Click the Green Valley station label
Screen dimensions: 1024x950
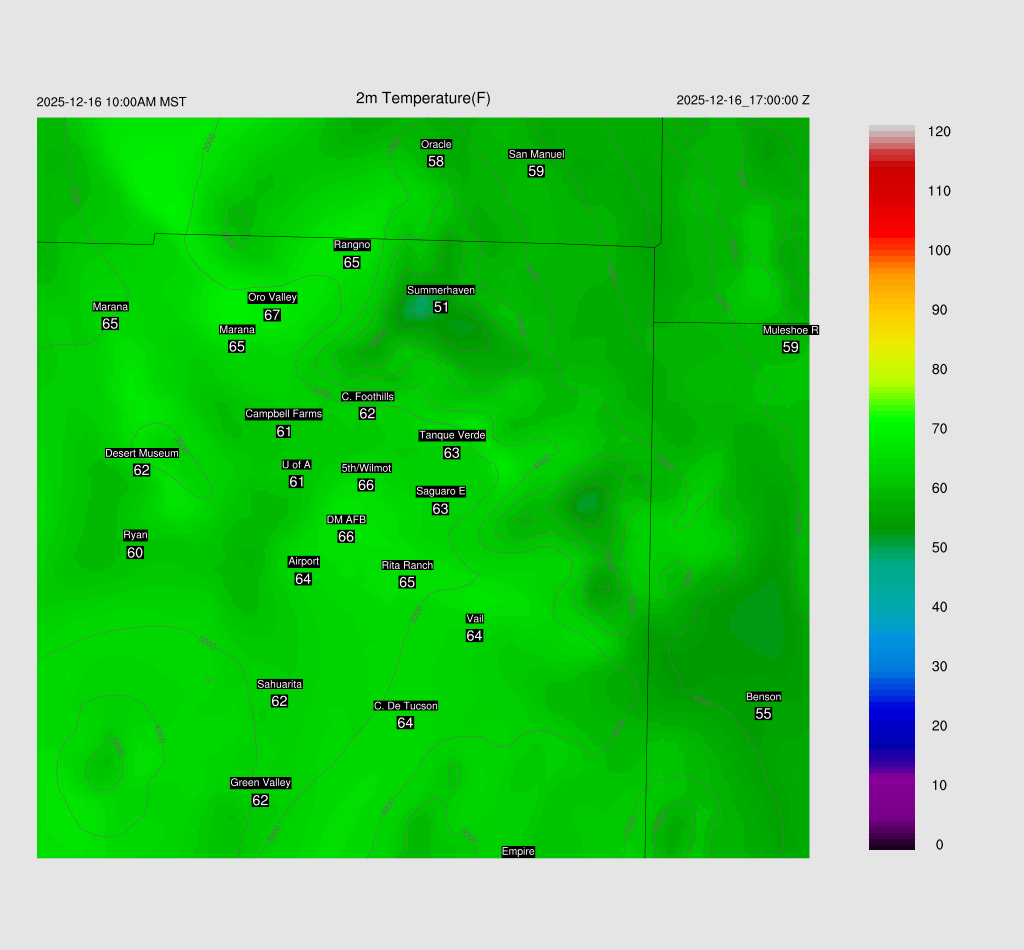click(260, 783)
